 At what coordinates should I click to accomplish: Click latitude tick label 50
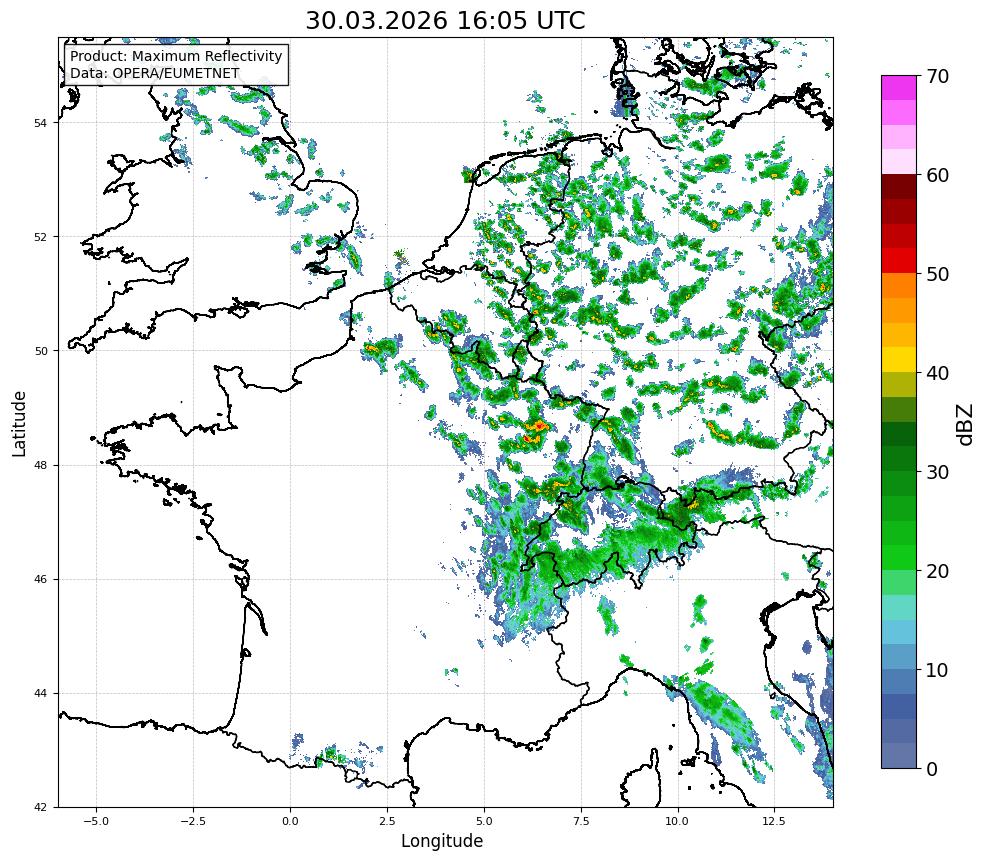coord(39,351)
